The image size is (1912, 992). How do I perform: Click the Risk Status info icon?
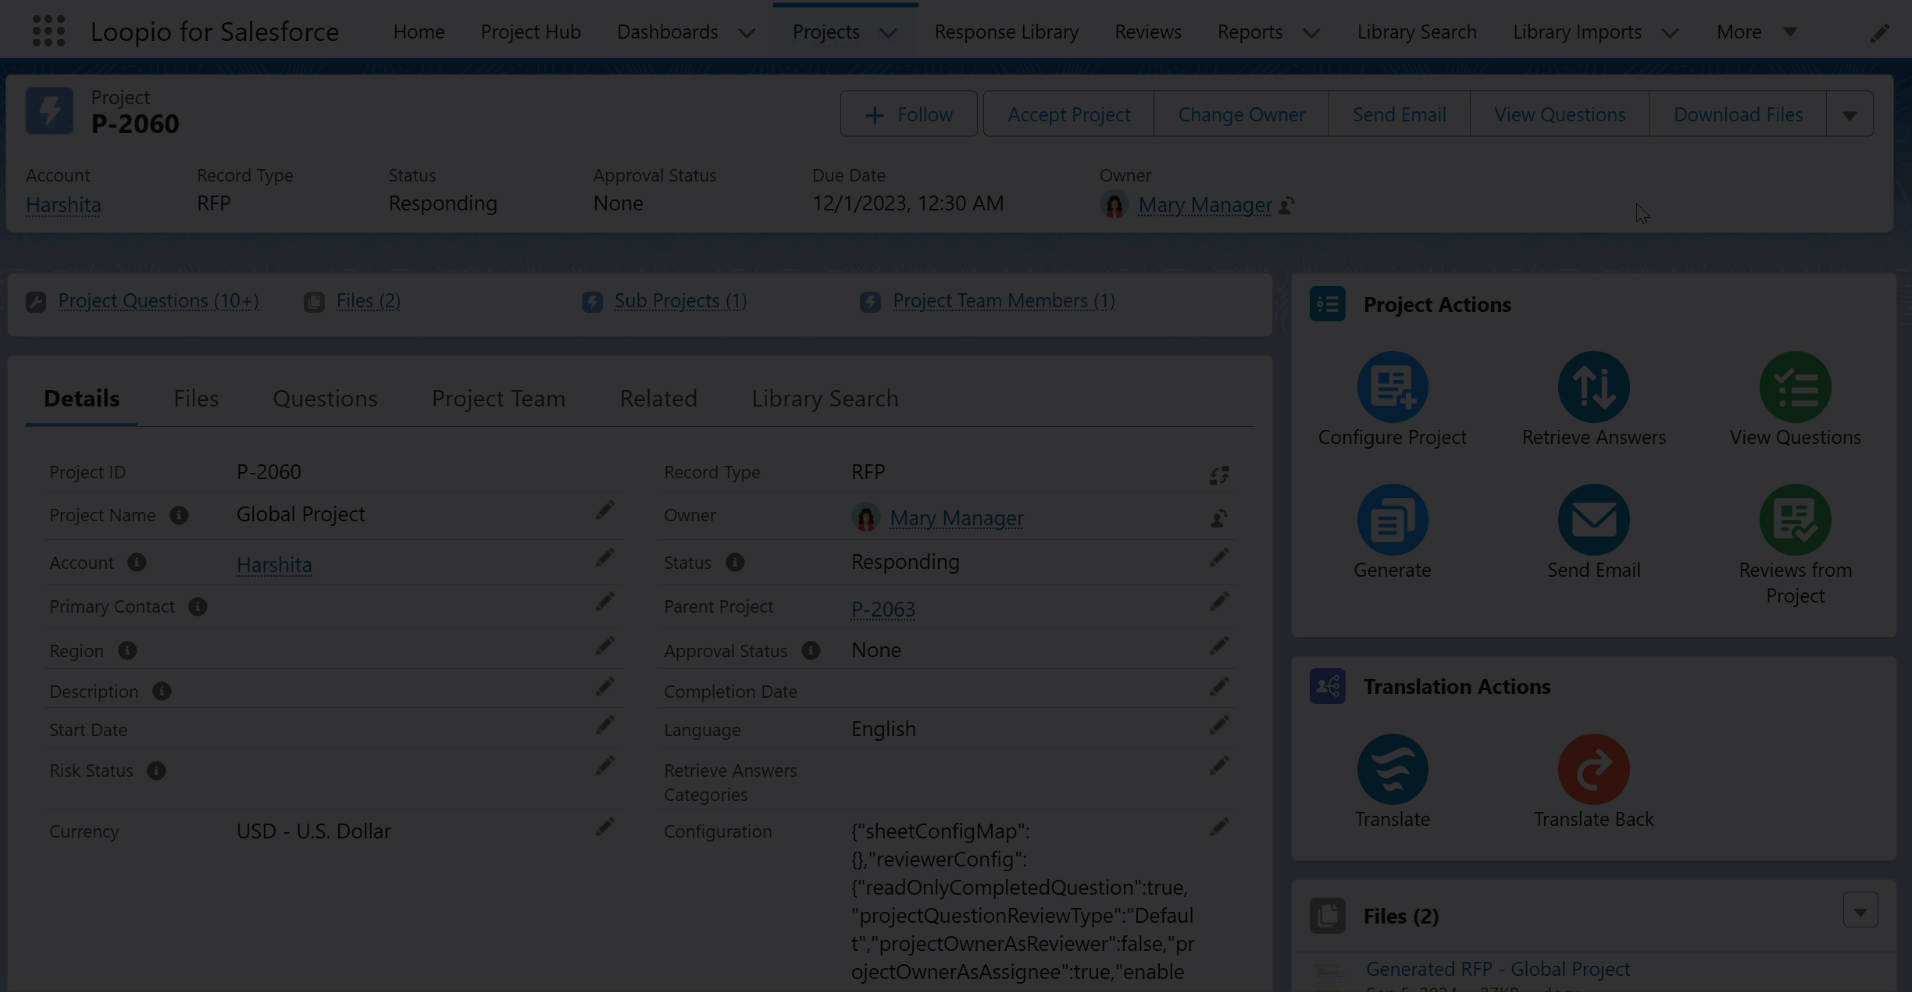point(156,771)
